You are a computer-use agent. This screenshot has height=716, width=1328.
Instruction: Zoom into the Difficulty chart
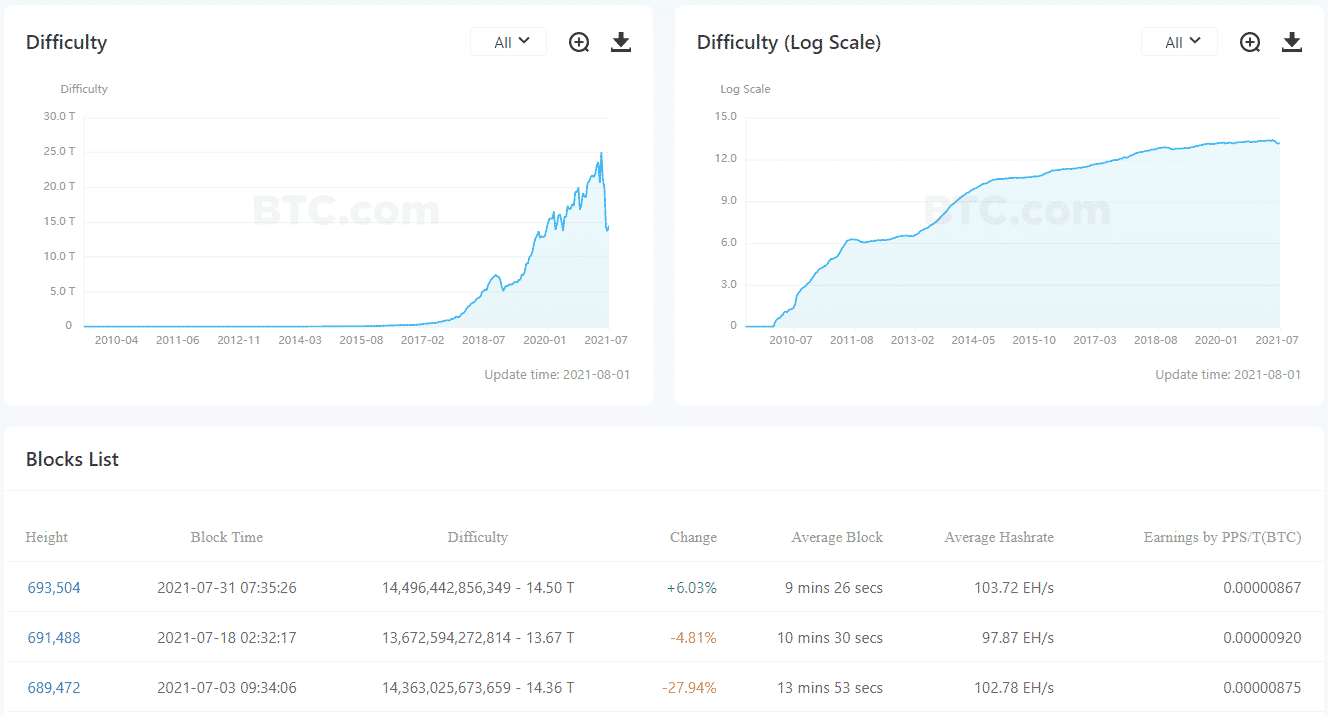coord(579,42)
